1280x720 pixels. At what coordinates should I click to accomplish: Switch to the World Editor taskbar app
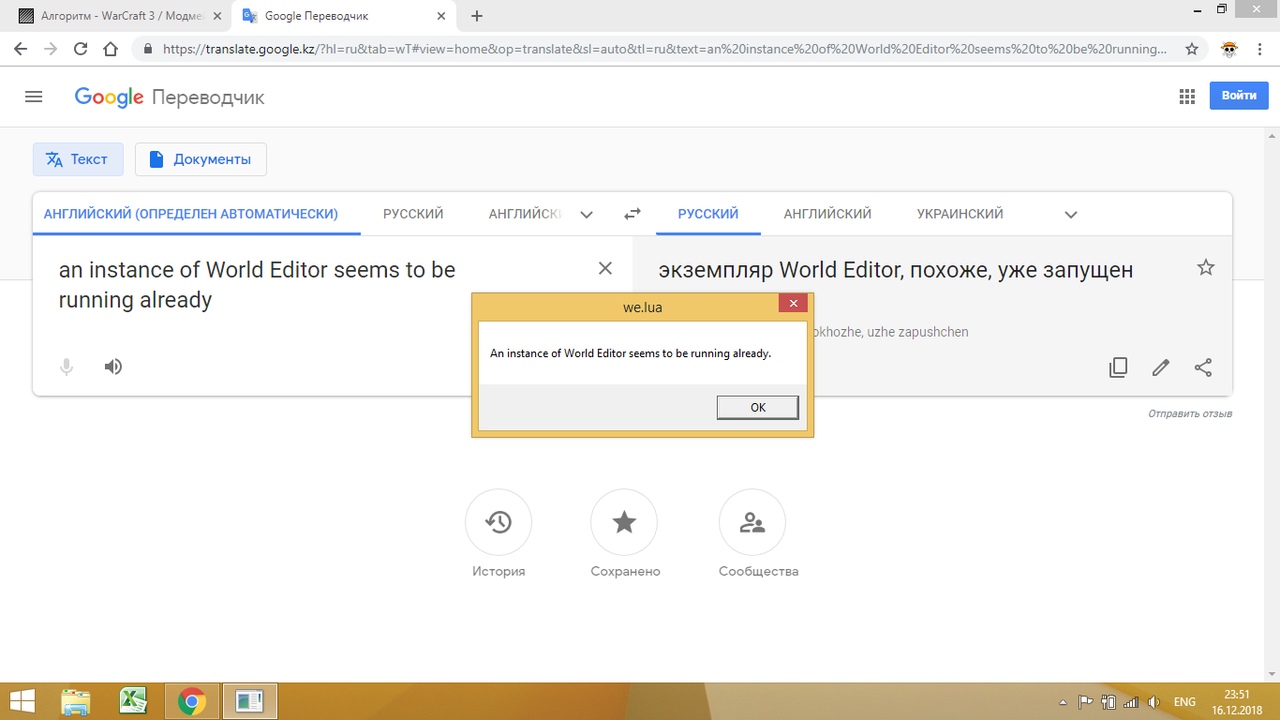[x=249, y=701]
